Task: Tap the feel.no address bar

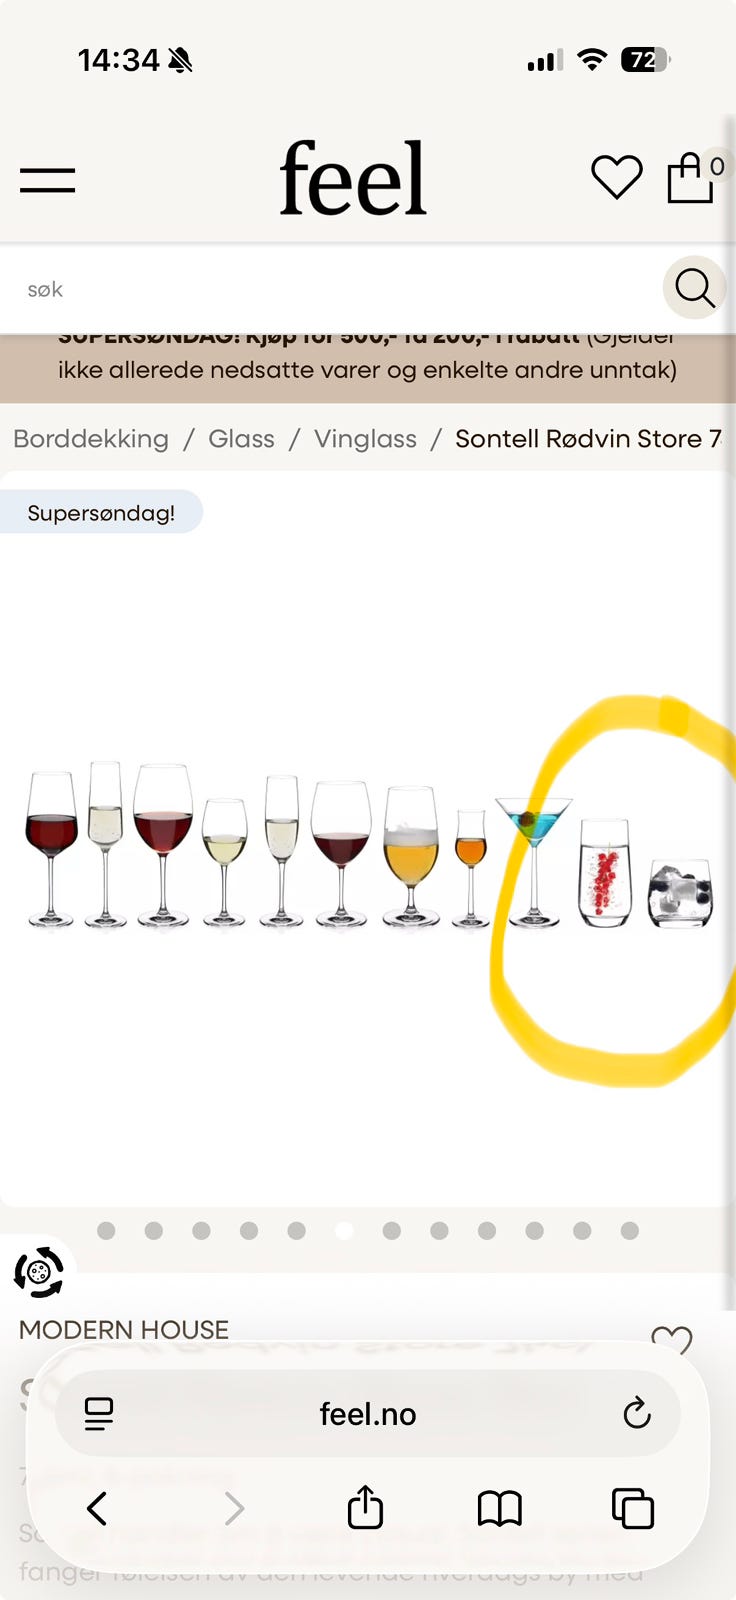Action: [x=367, y=1413]
